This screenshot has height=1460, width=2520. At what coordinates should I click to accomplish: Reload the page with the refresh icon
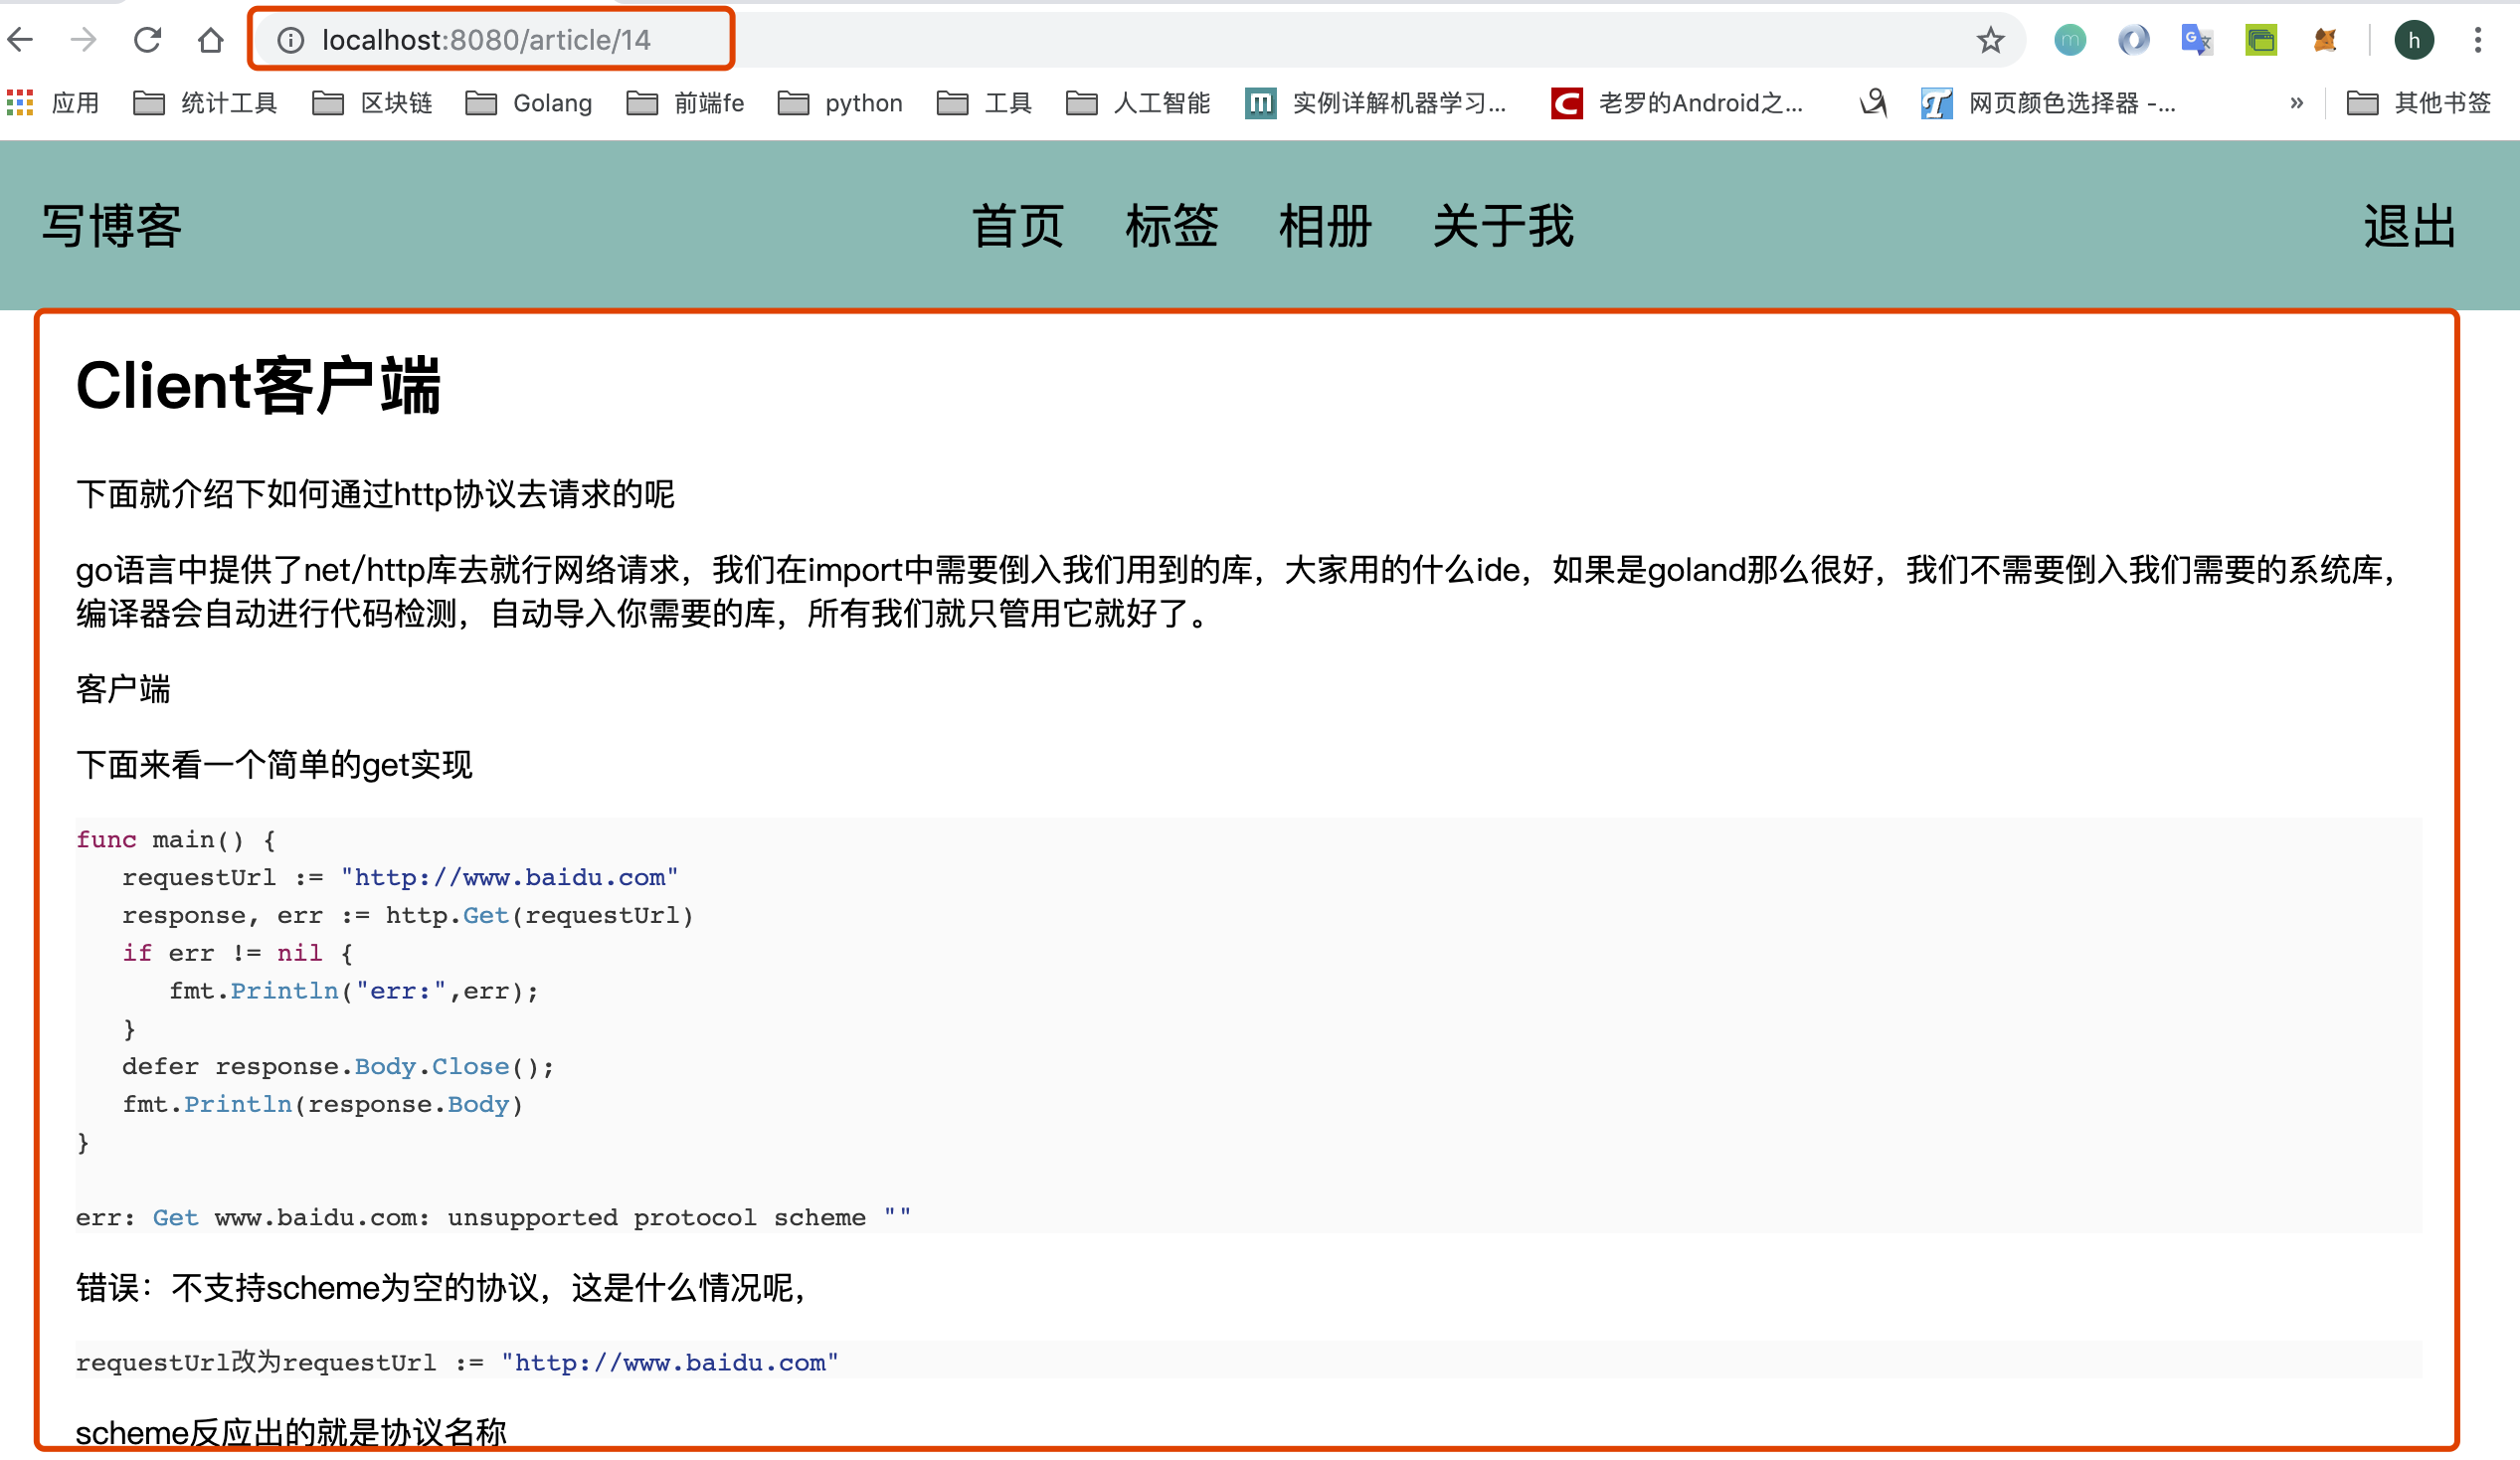[x=147, y=40]
